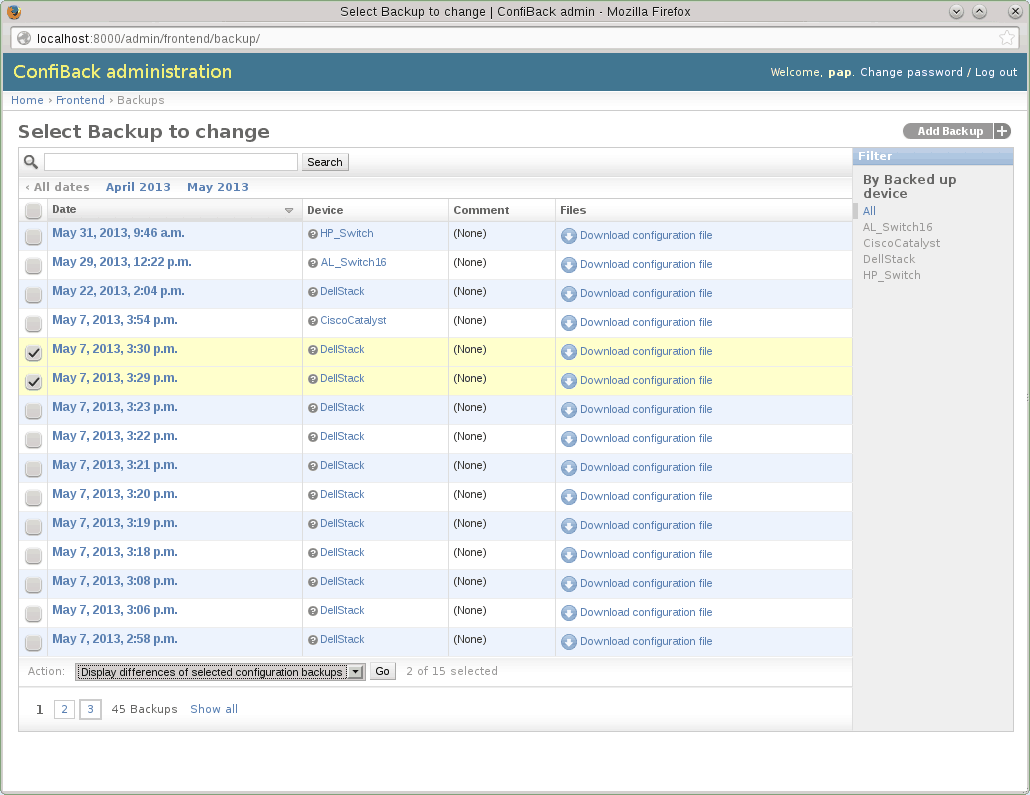Image resolution: width=1030 pixels, height=795 pixels.
Task: Filter backups by DellStack device
Action: 888,259
